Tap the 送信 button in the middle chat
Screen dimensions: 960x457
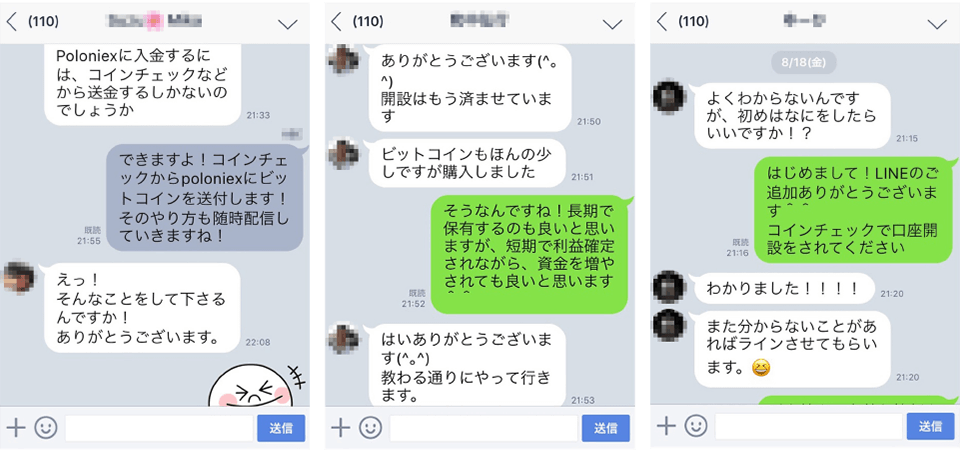coord(606,428)
